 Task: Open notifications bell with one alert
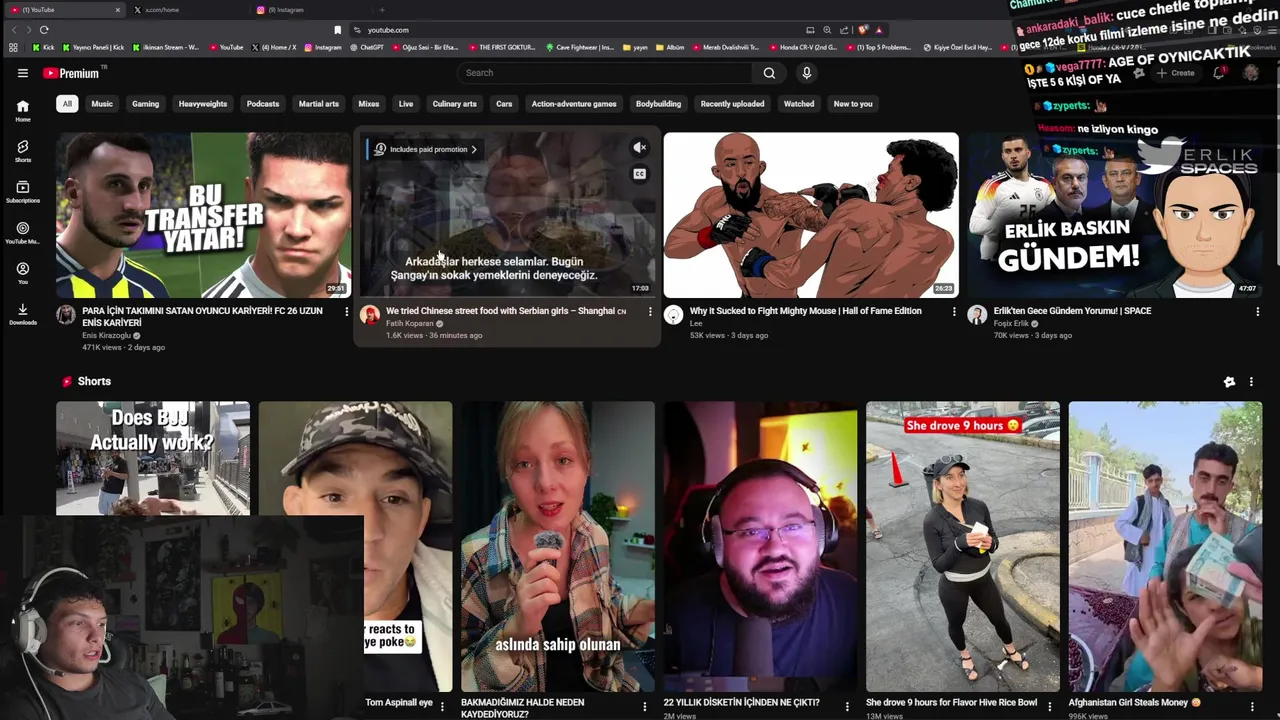(x=1219, y=73)
